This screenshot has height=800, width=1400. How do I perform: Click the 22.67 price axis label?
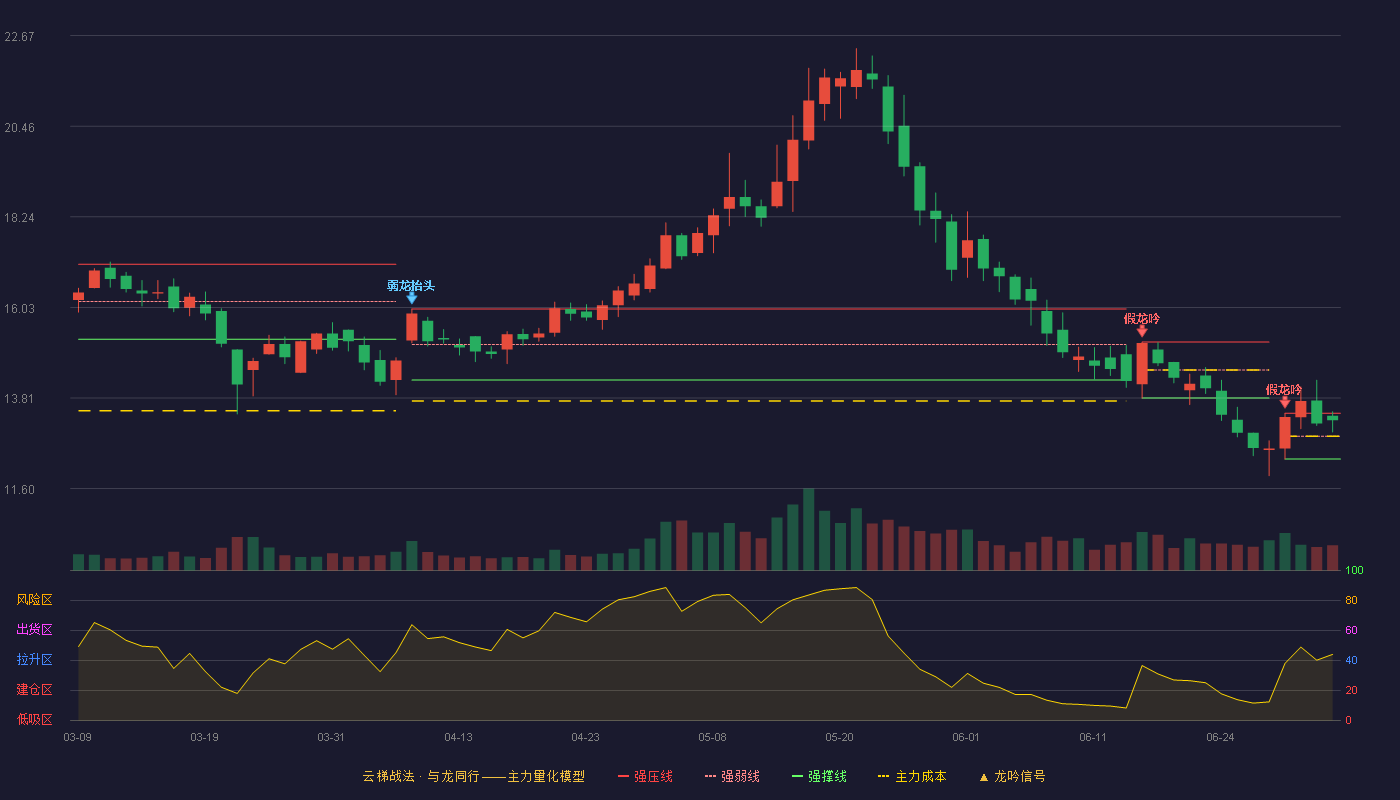tap(20, 37)
